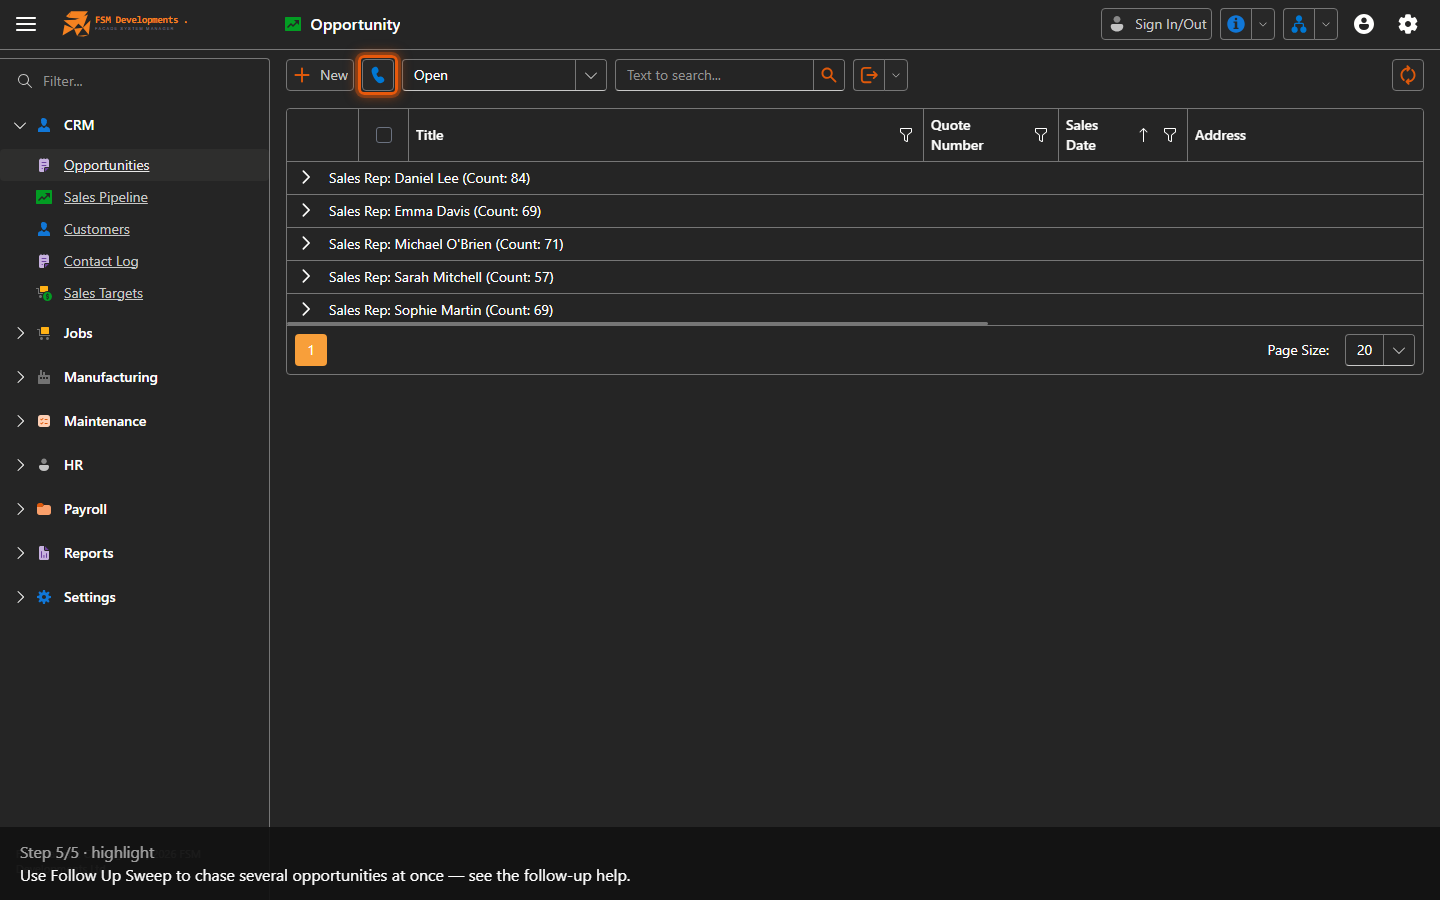Click the Sales Pipeline chart icon
The width and height of the screenshot is (1440, 900).
coord(44,197)
